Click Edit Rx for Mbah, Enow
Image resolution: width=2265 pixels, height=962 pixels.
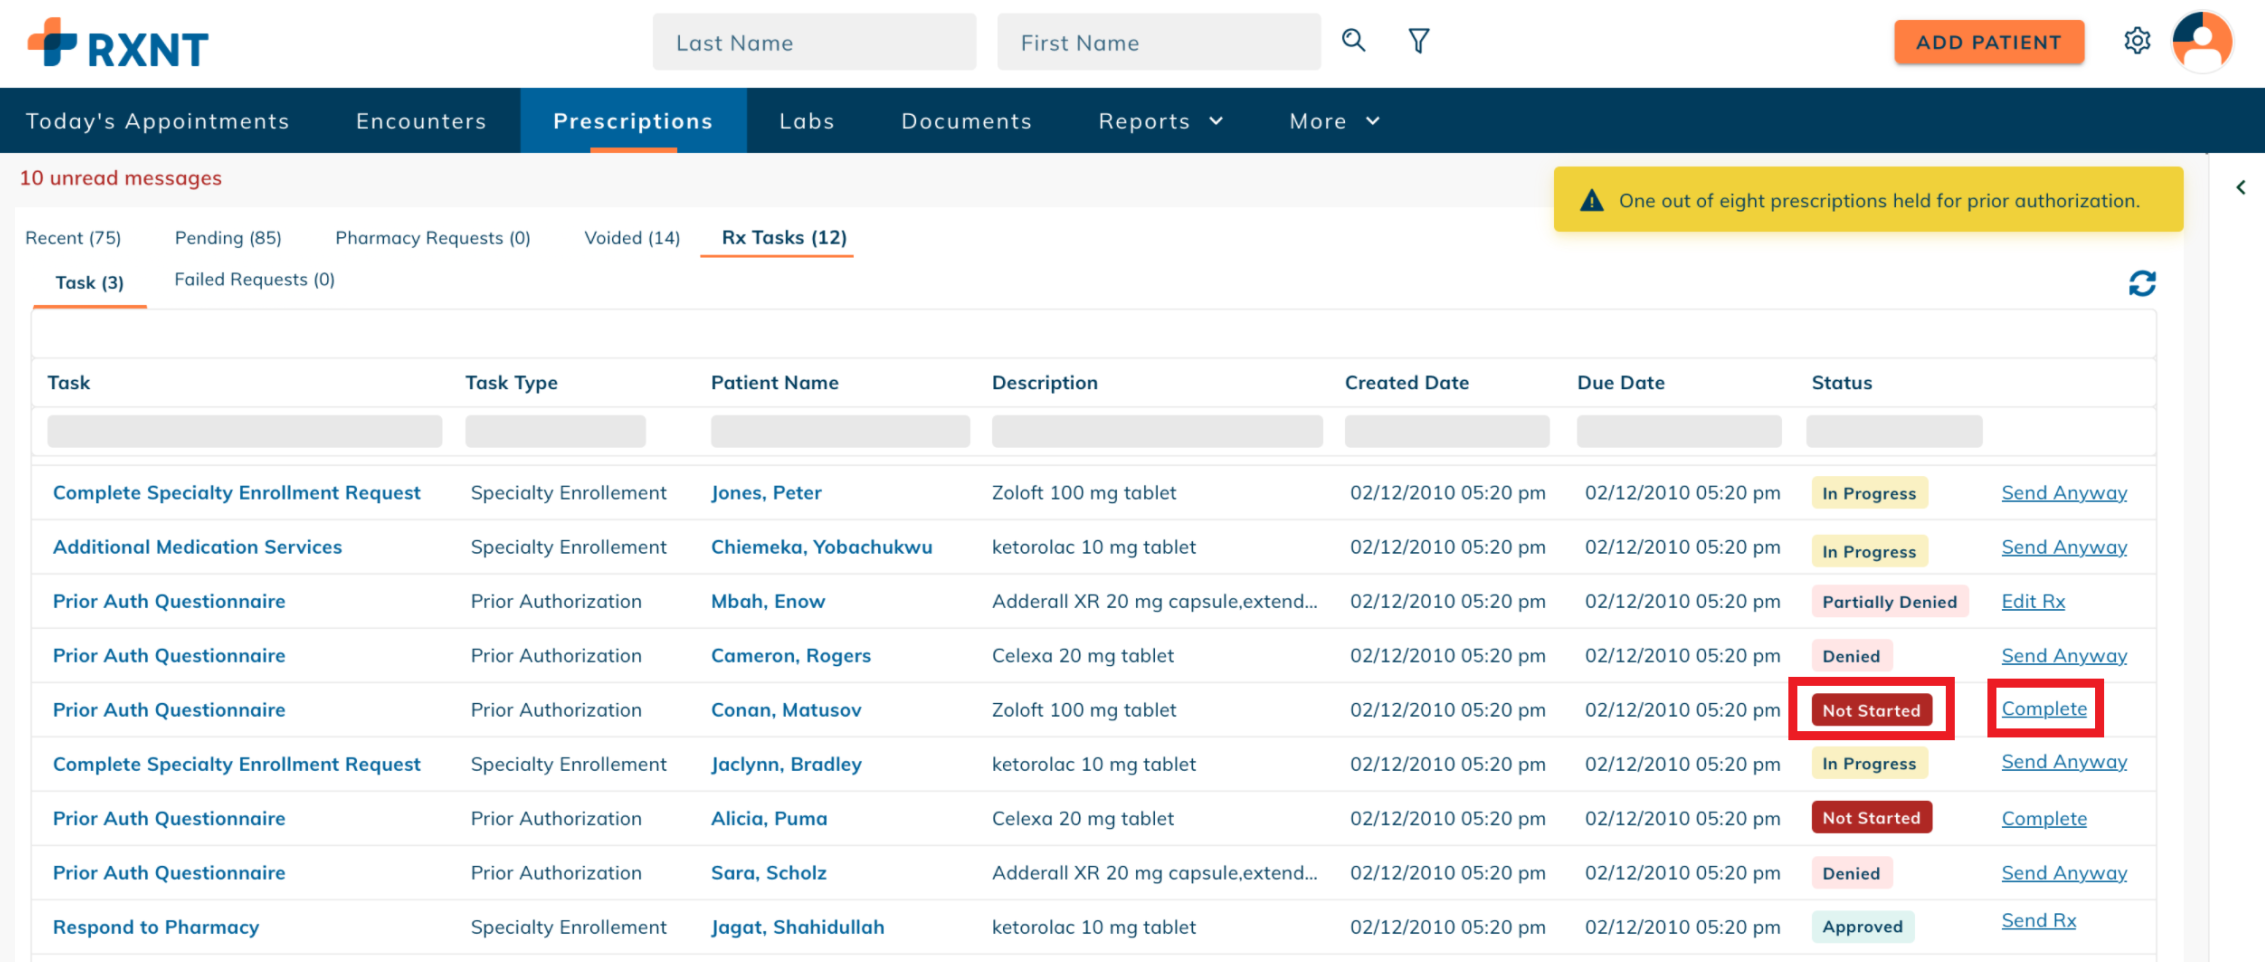[2032, 601]
